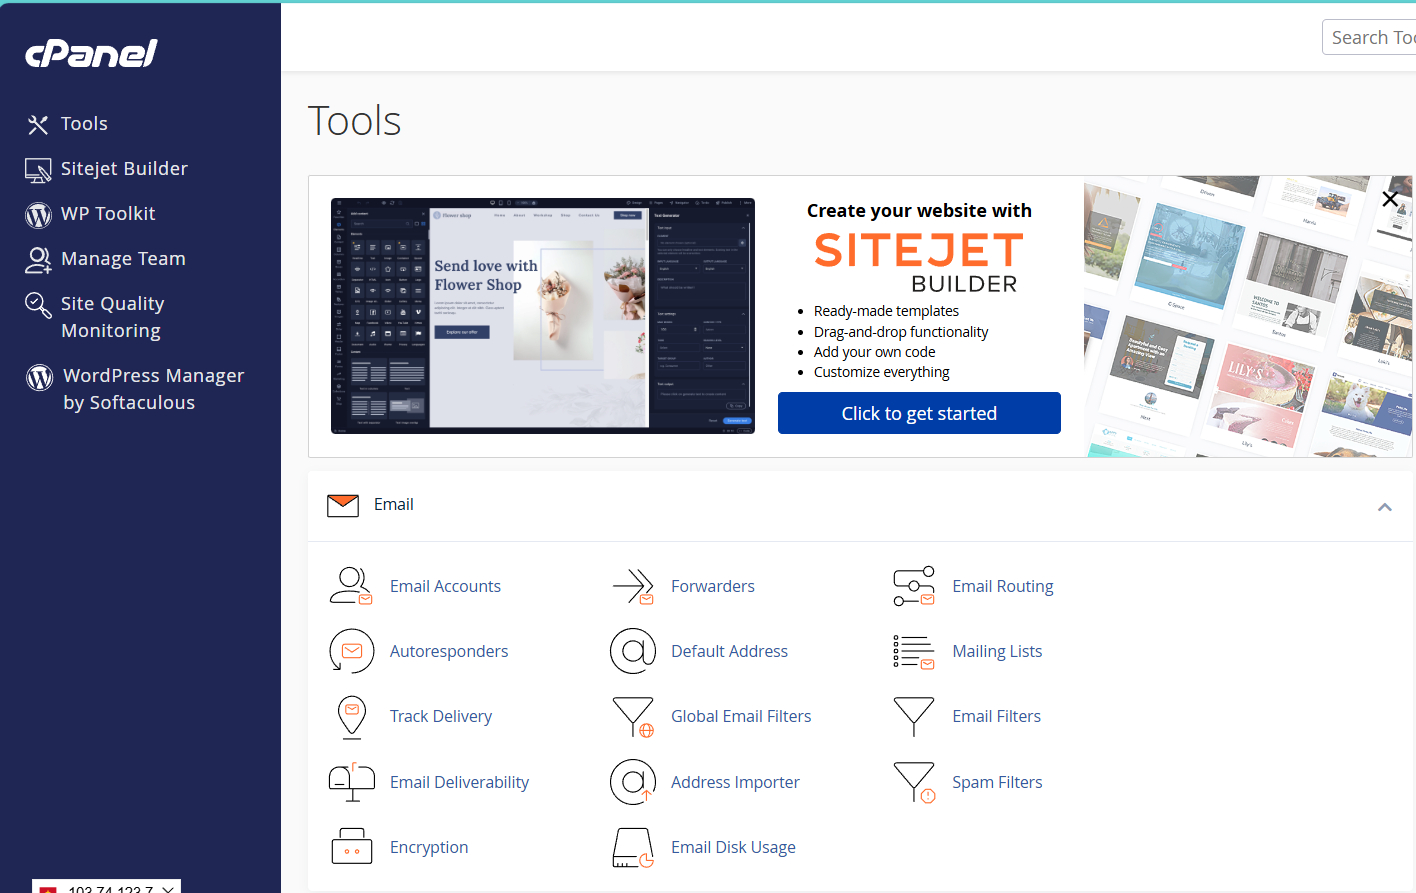Open Site Quality Monitoring sidebar item
This screenshot has width=1416, height=893.
(112, 317)
